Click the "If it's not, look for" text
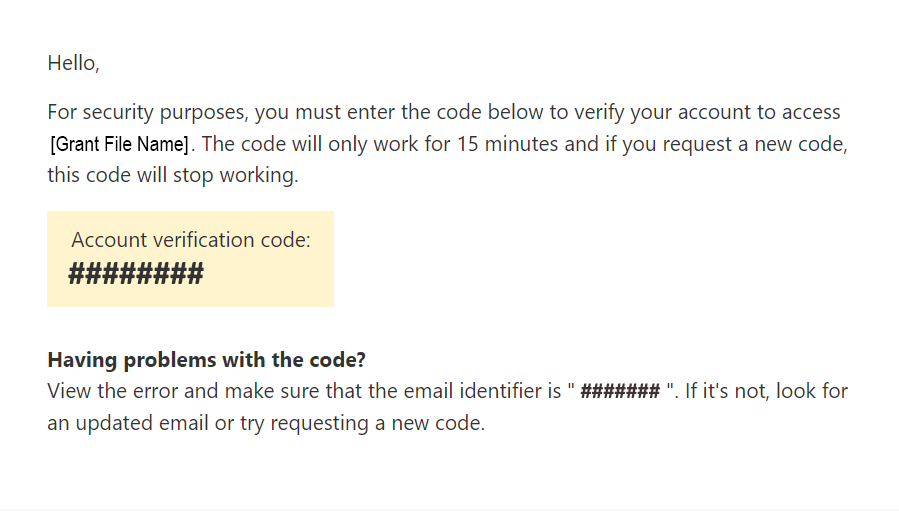Image resolution: width=899 pixels, height=511 pixels. [x=766, y=391]
